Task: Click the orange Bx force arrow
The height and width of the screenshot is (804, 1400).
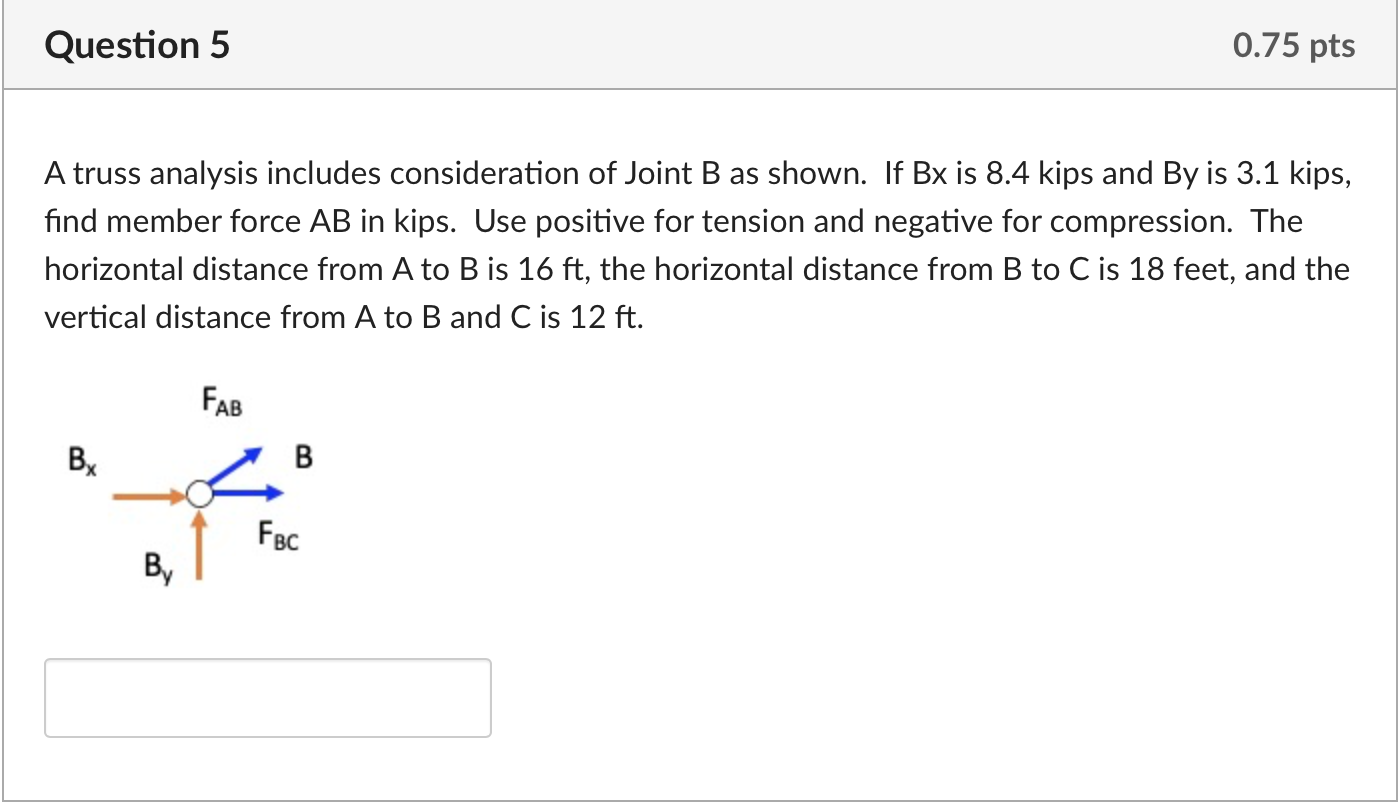Action: click(x=148, y=492)
